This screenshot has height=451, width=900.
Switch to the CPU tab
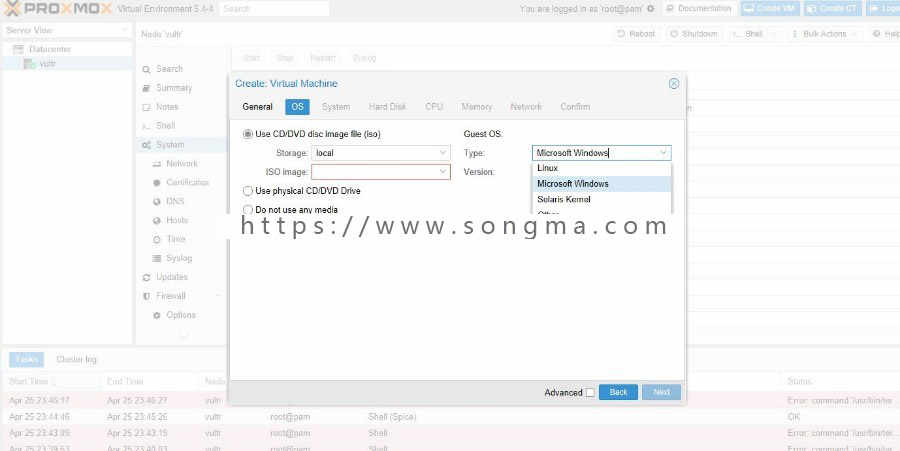click(434, 107)
